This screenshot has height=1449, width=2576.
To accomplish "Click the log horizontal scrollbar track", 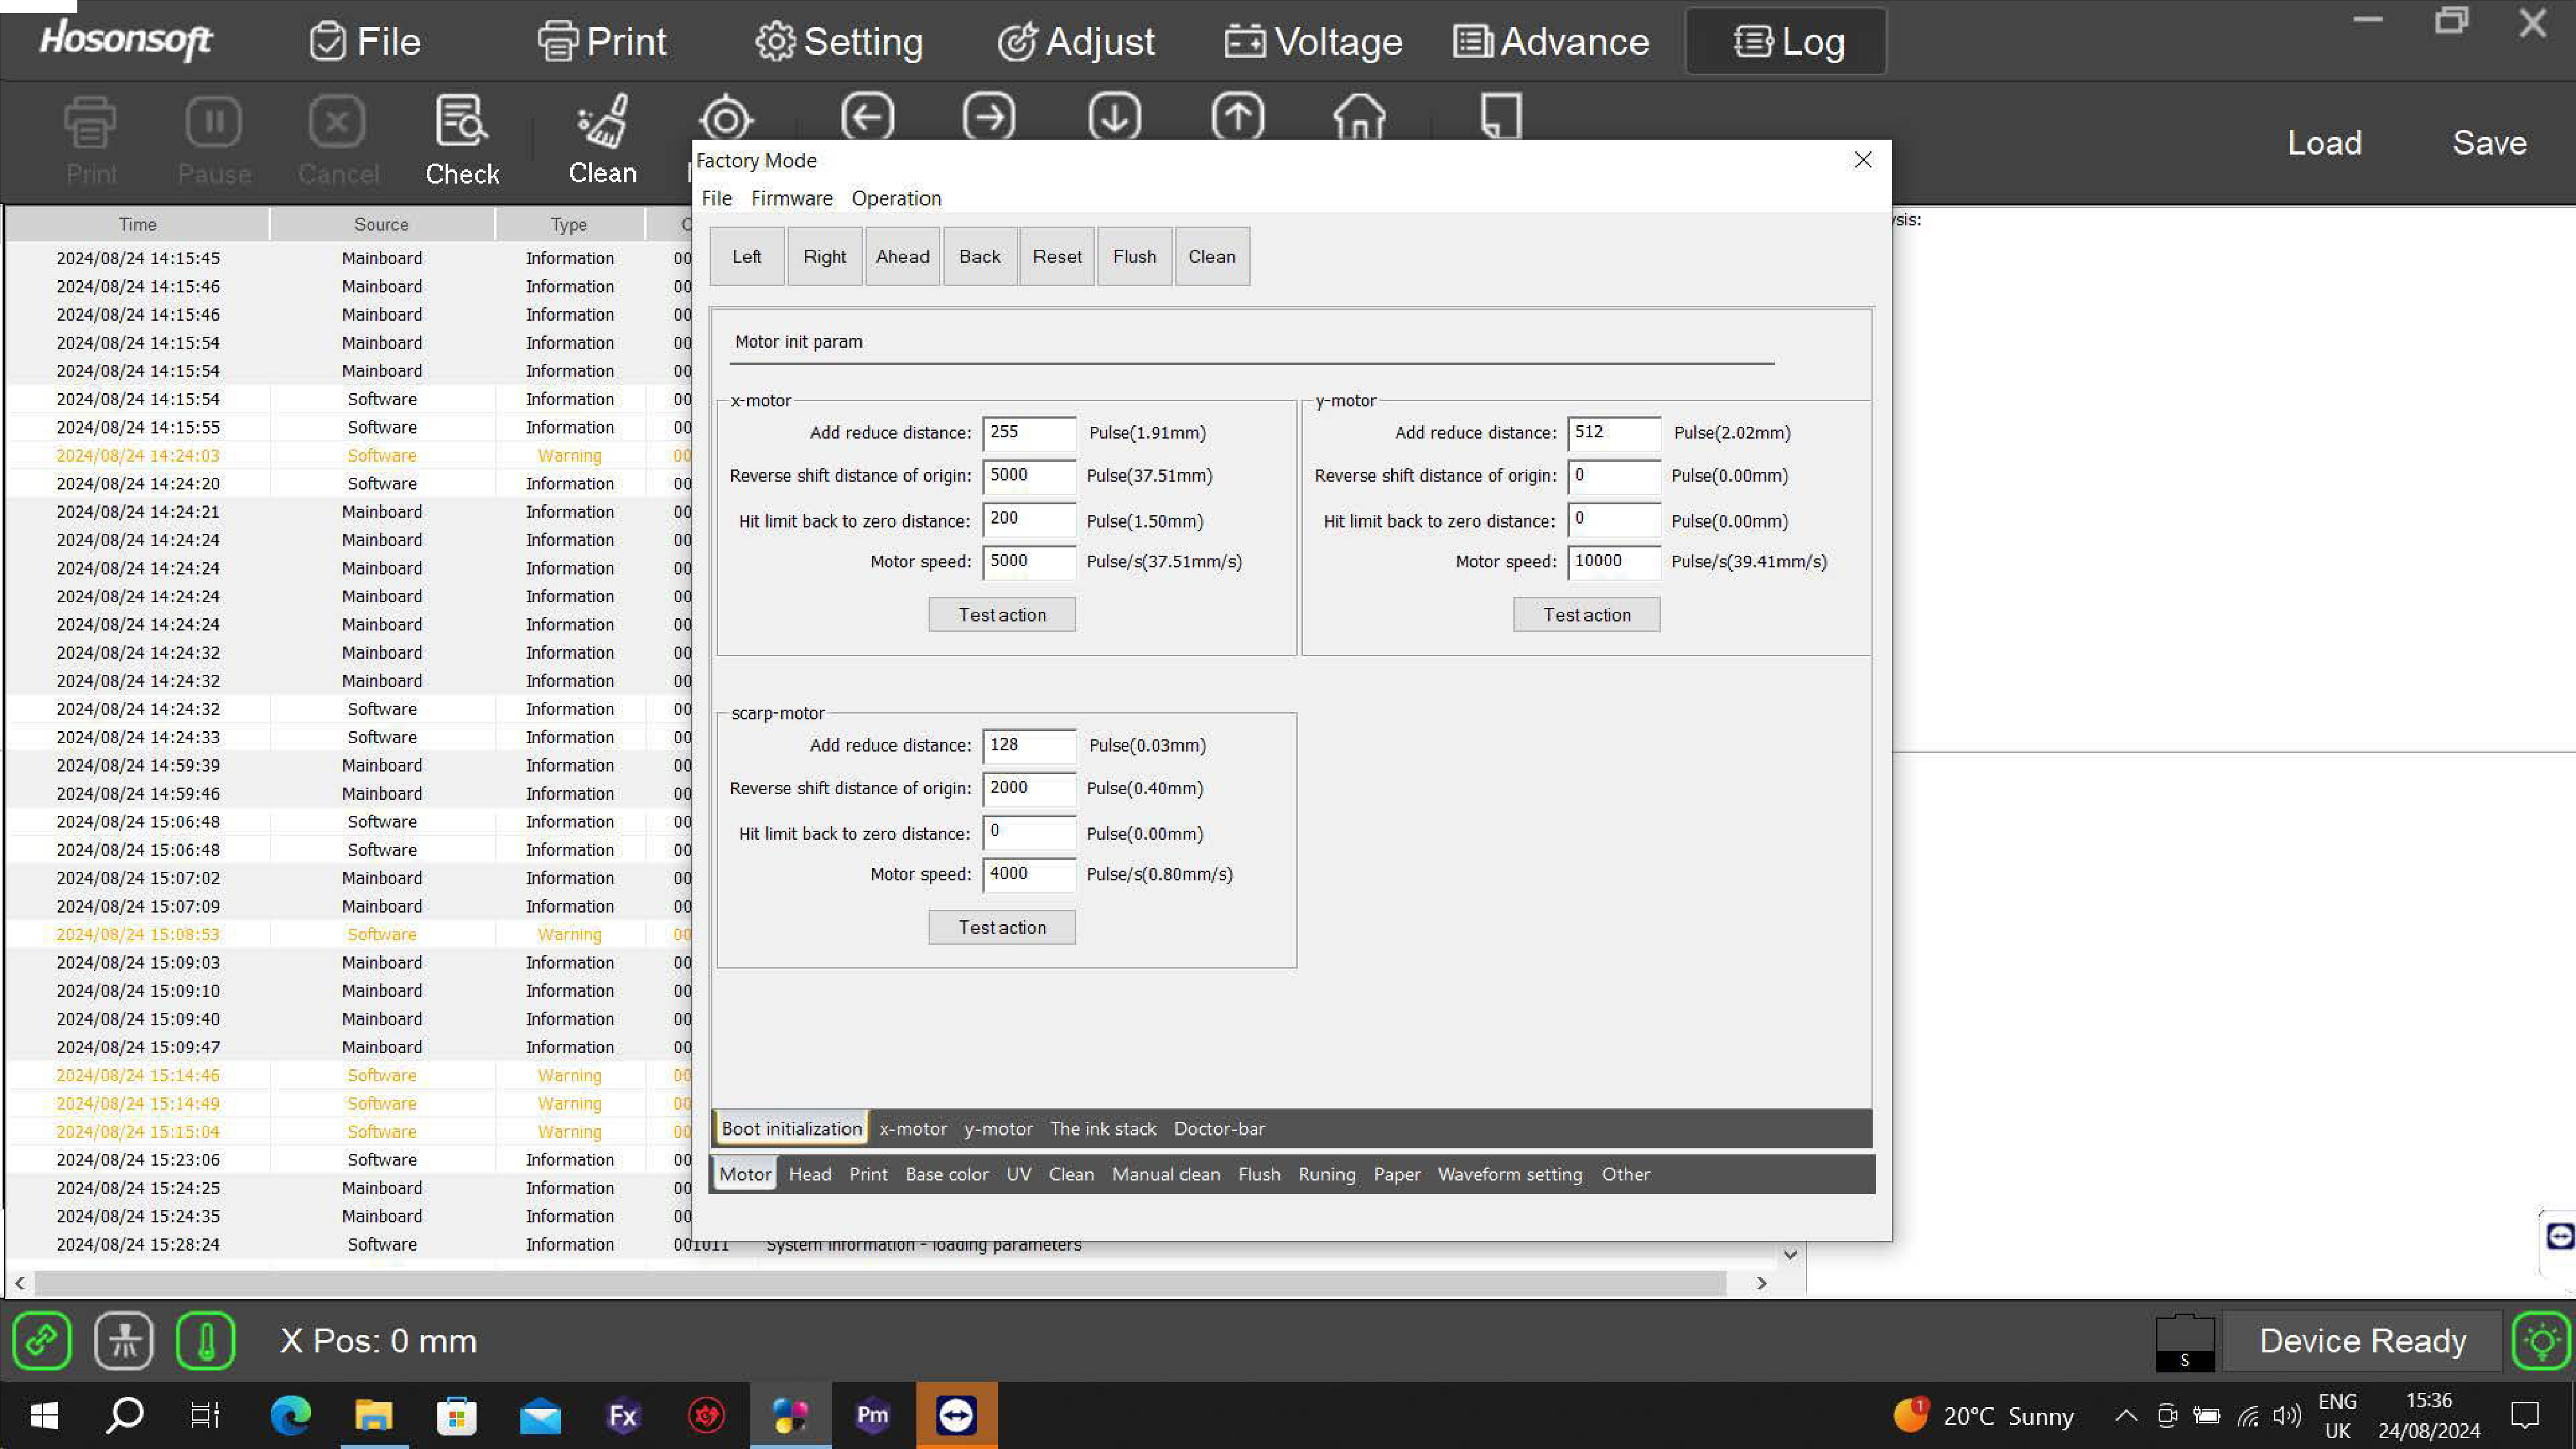I will 880,1283.
